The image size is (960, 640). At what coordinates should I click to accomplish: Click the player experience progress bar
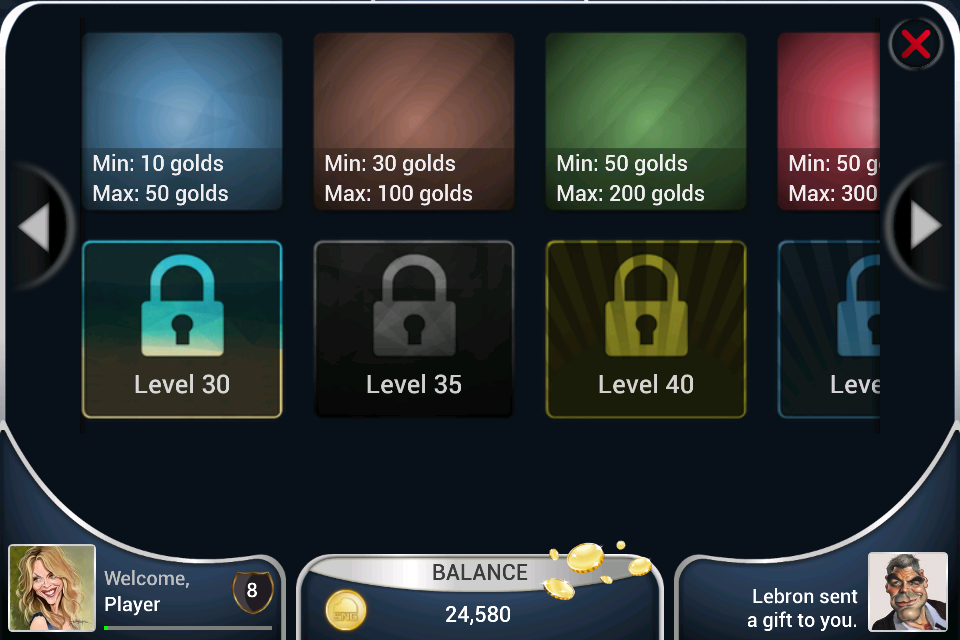point(188,628)
